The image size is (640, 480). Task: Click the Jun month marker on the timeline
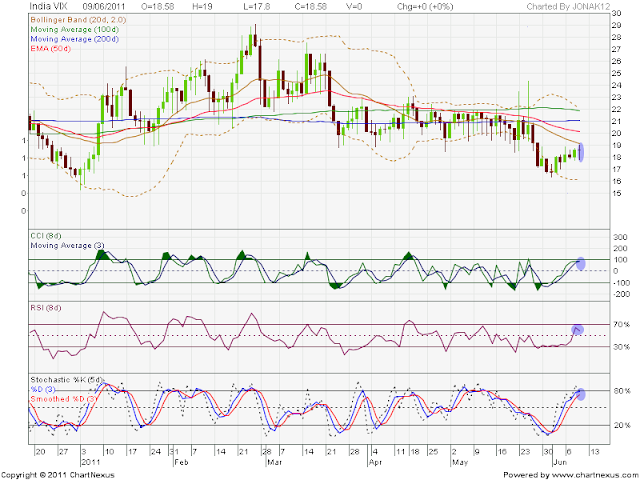point(560,462)
